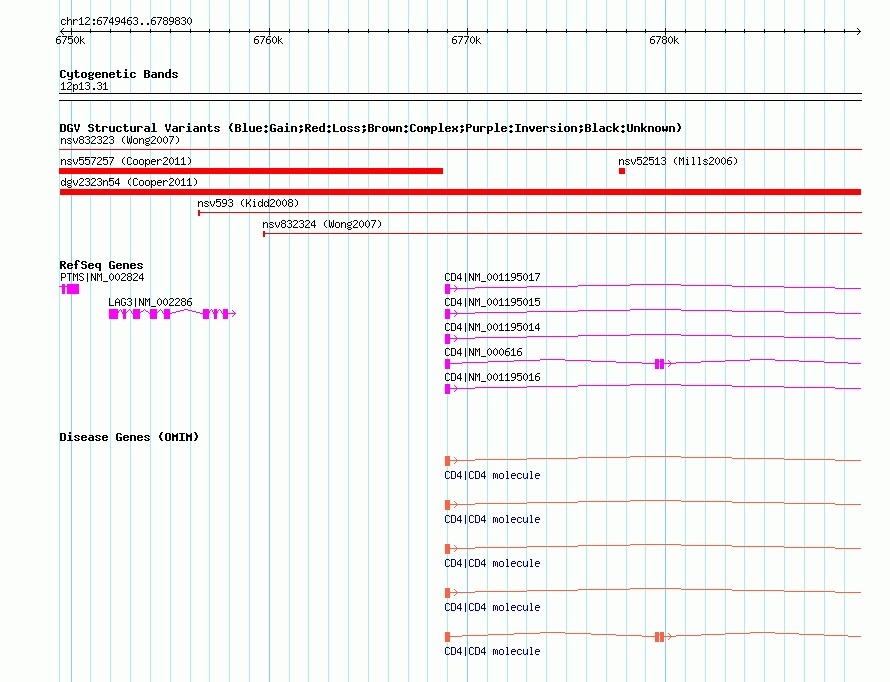Click the first CD4|CD4 molecule OMIM label
This screenshot has width=890, height=682.
click(x=492, y=475)
